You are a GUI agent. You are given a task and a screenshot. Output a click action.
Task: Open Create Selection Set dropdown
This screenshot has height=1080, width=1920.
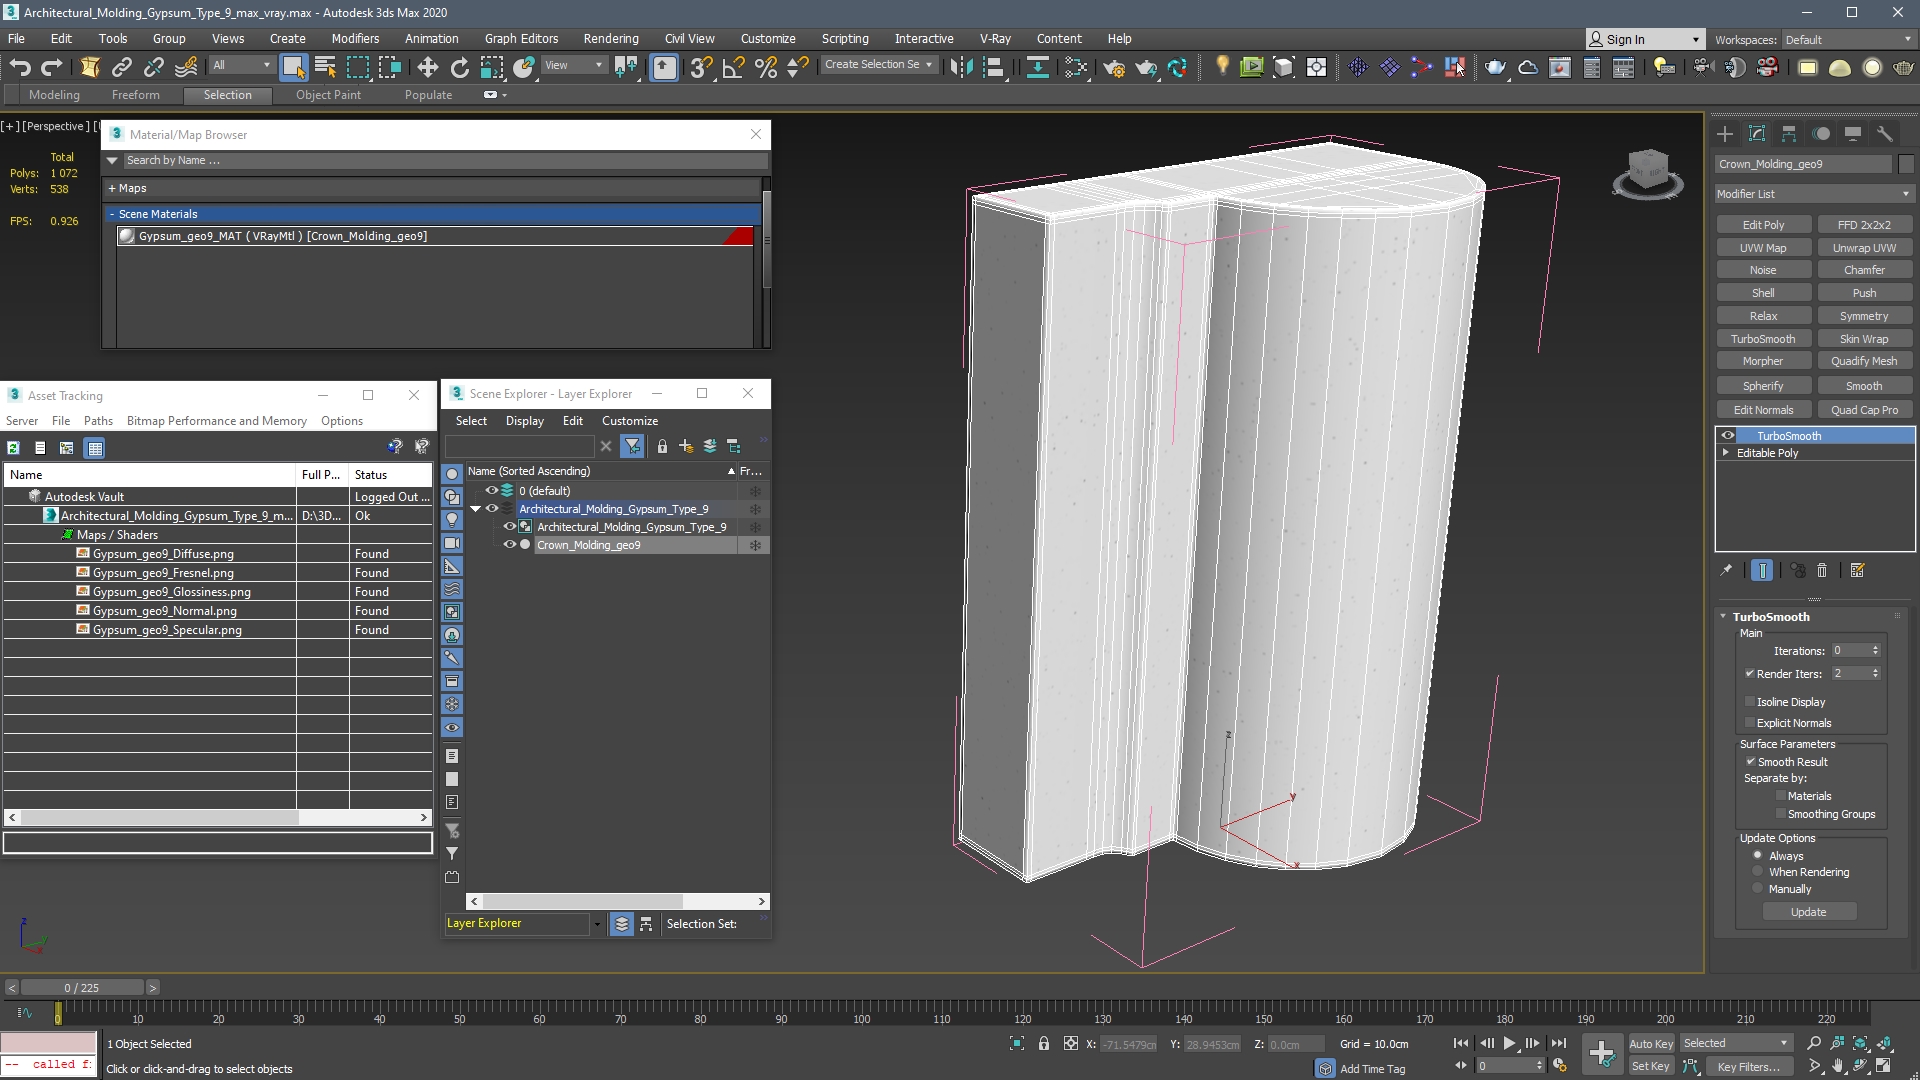[879, 65]
